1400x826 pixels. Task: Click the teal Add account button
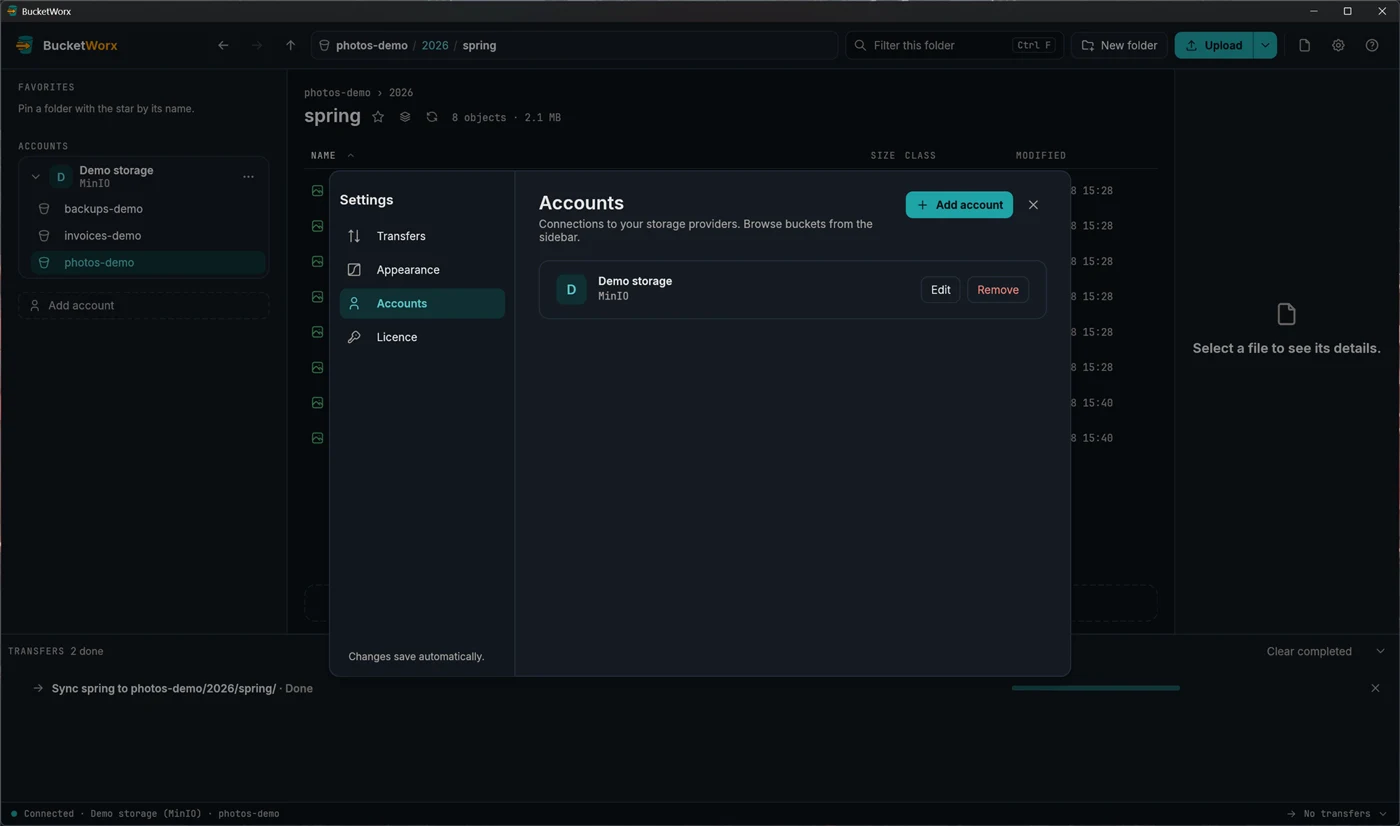point(959,205)
